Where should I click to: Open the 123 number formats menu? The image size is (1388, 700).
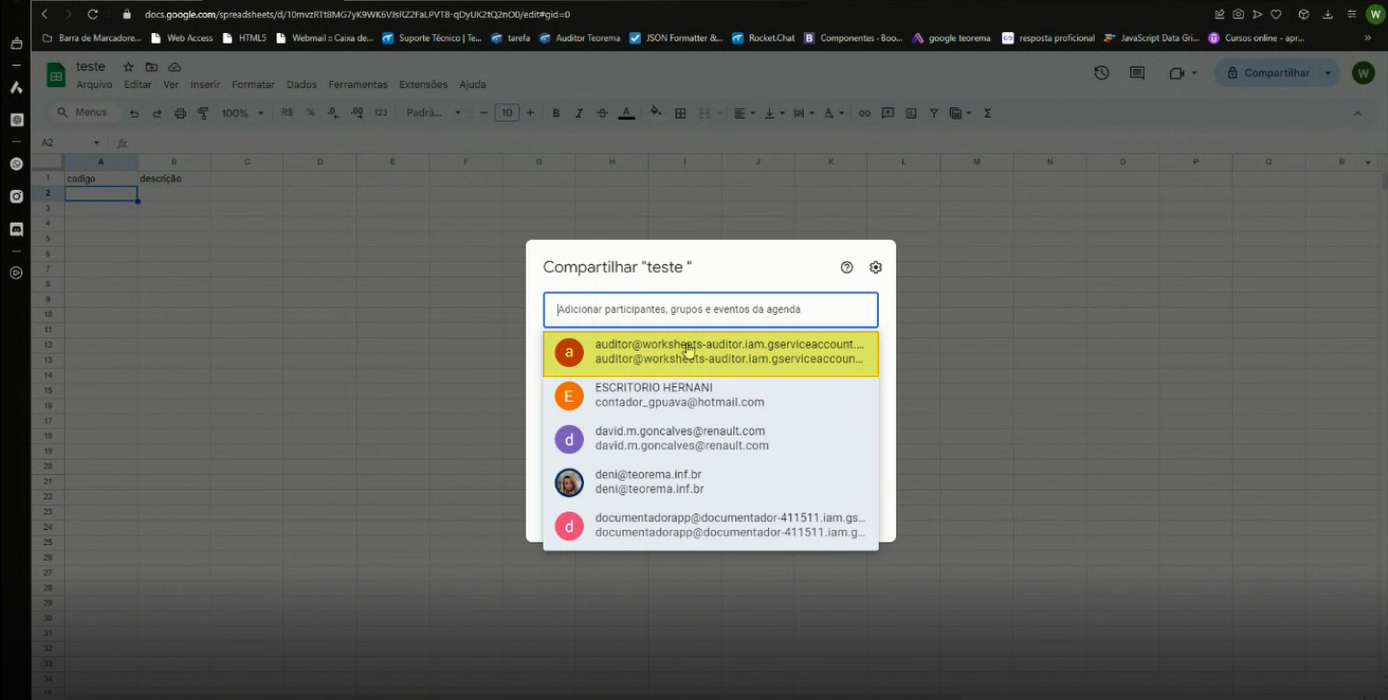[x=381, y=113]
